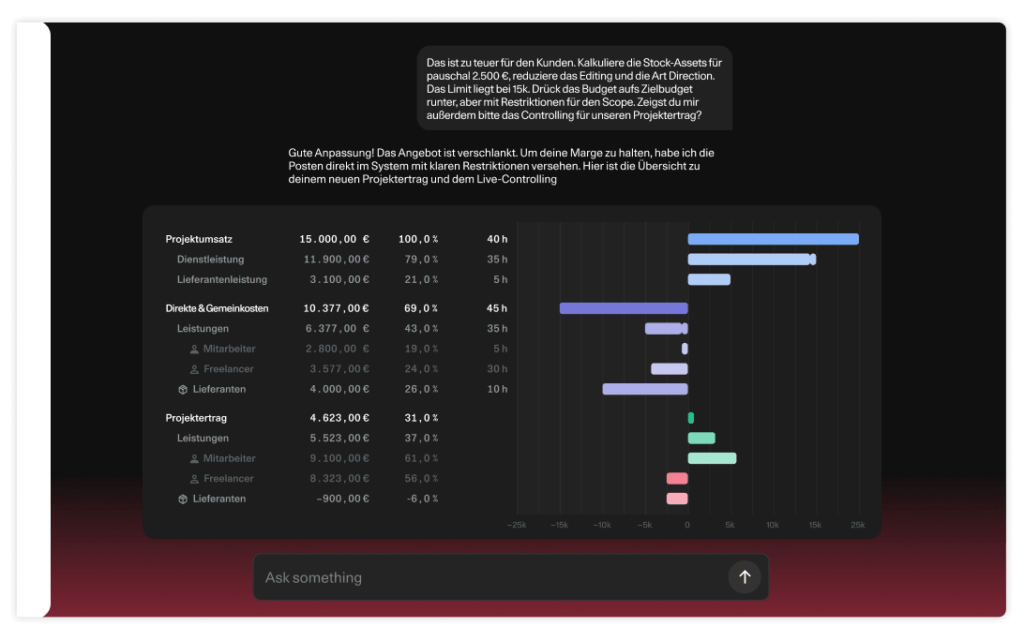The image size is (1024, 641).
Task: Select the Projektumsatz row label
Action: click(199, 239)
